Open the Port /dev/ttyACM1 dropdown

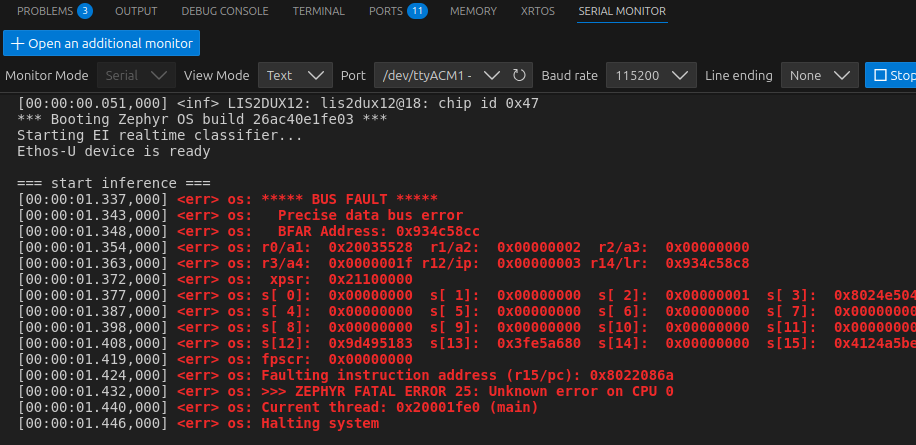click(x=440, y=75)
